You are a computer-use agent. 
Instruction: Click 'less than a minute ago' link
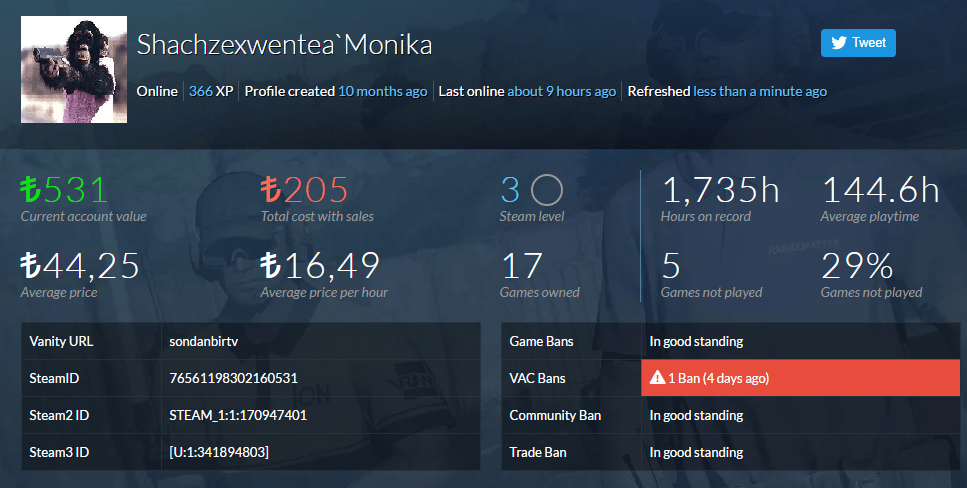[760, 91]
